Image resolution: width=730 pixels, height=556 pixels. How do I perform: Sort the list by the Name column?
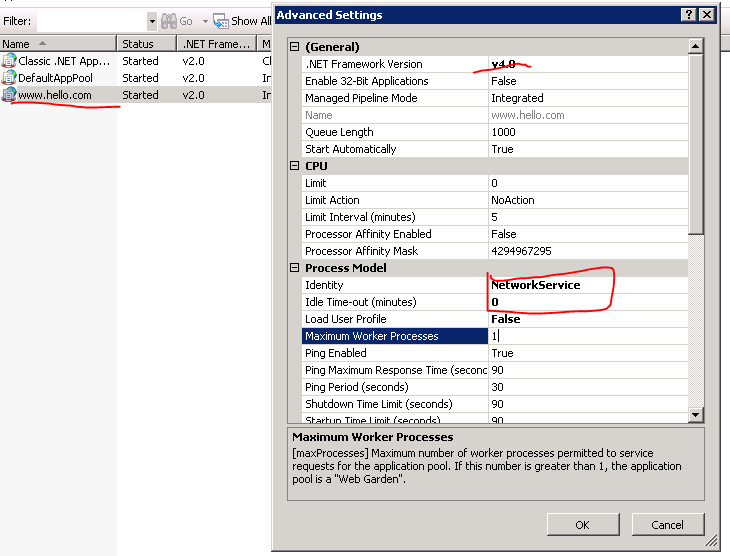[58, 44]
